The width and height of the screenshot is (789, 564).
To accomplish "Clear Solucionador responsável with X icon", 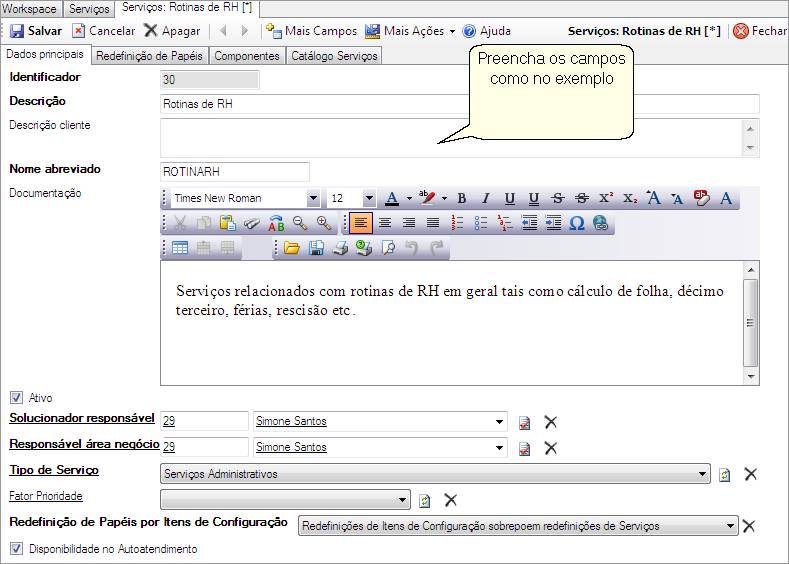I will [x=550, y=422].
